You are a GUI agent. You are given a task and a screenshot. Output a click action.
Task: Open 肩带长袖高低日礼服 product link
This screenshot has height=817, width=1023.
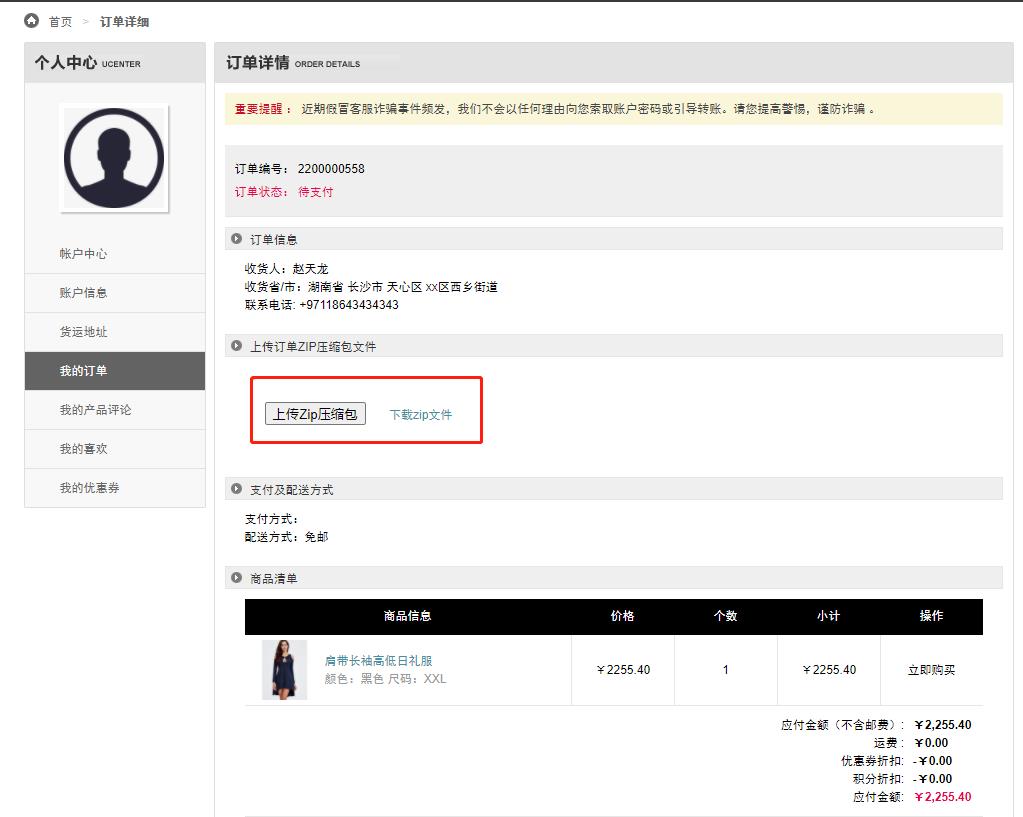378,660
